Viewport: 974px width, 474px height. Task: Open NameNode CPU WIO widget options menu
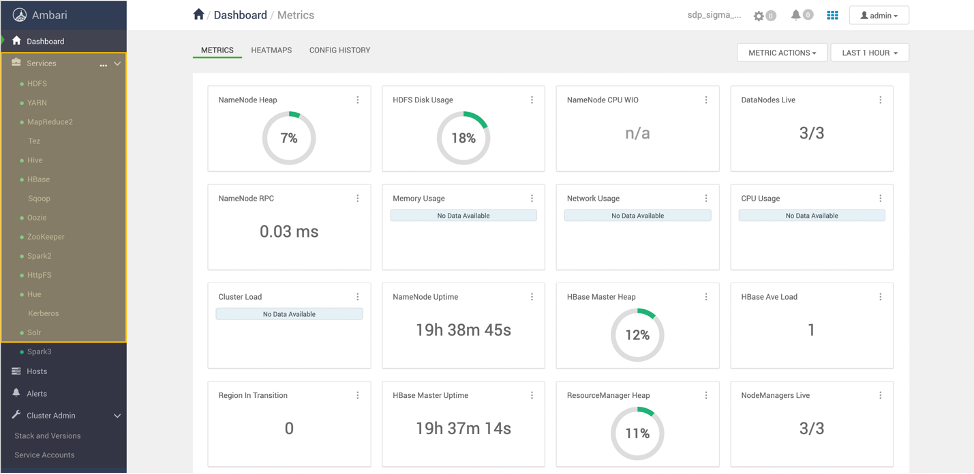pos(706,100)
